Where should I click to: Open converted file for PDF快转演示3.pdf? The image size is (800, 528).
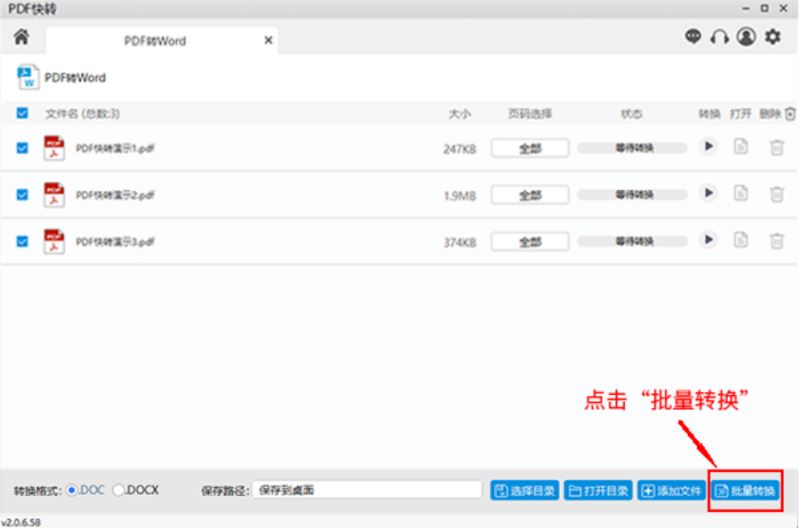(741, 240)
